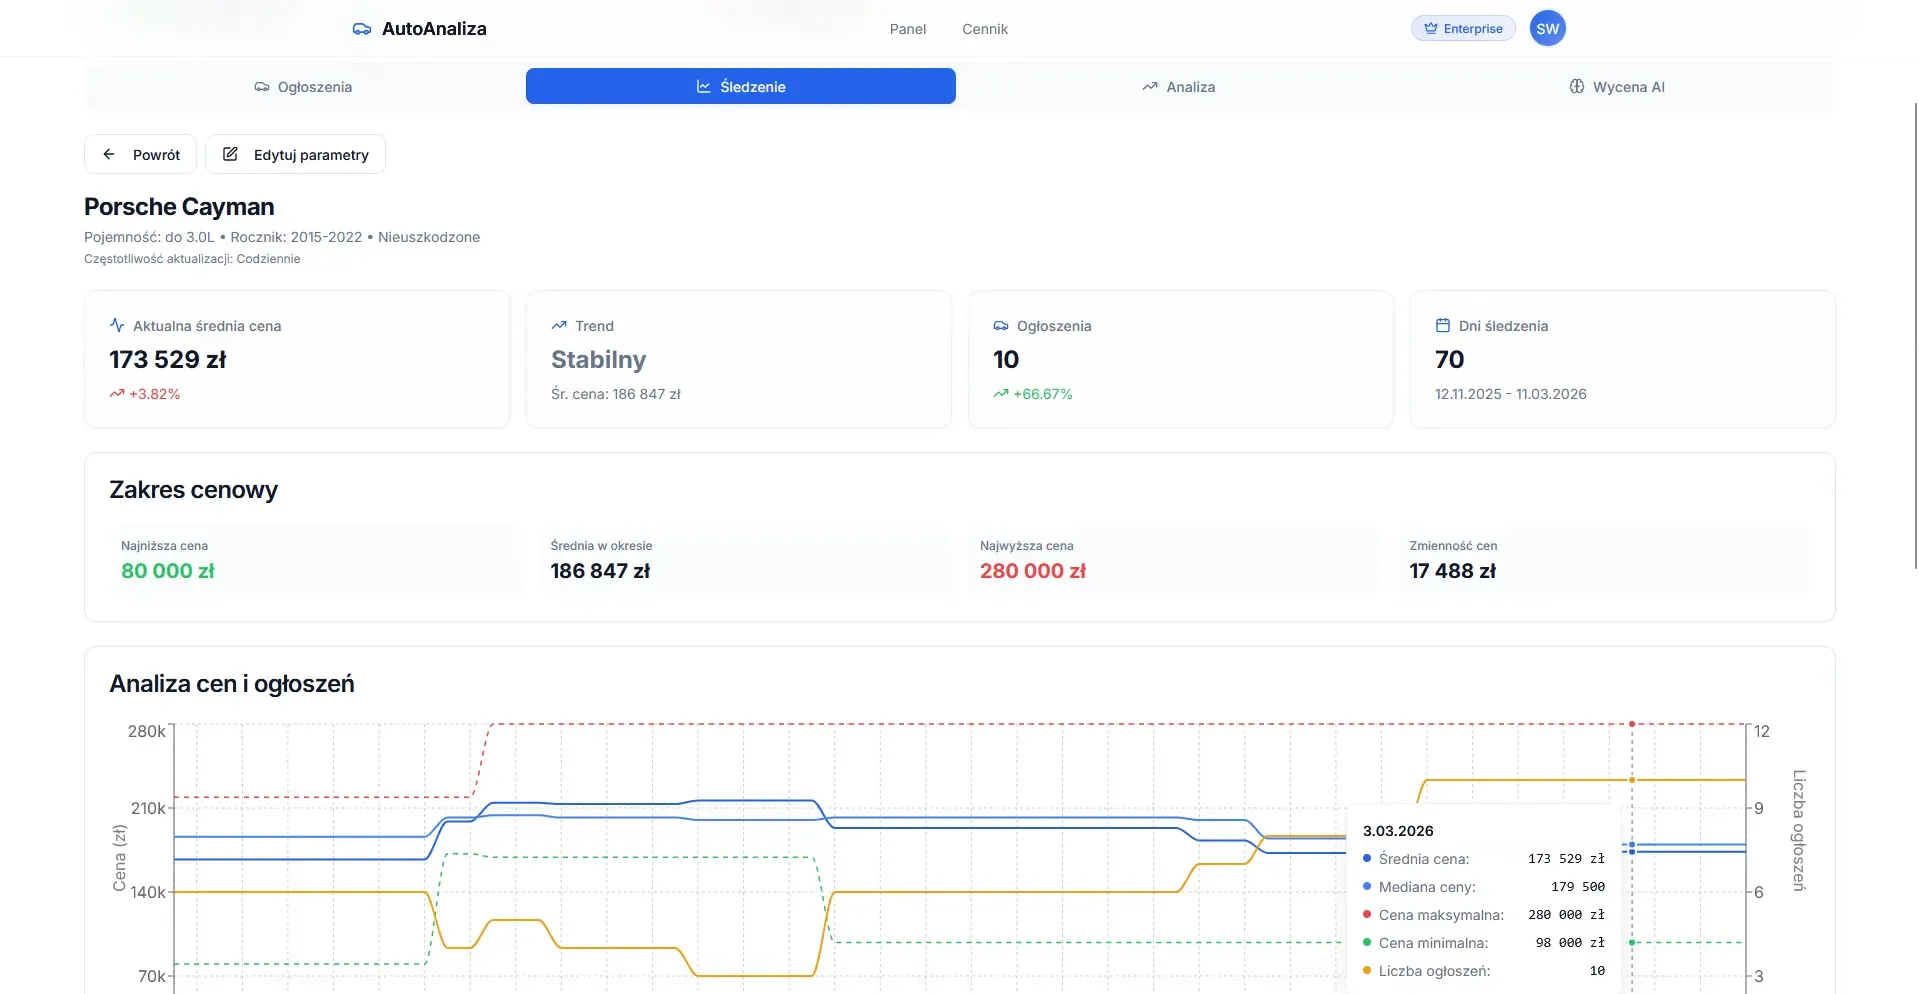Image resolution: width=1919 pixels, height=994 pixels.
Task: Click the Zakres cenowy section heading
Action: coord(194,490)
